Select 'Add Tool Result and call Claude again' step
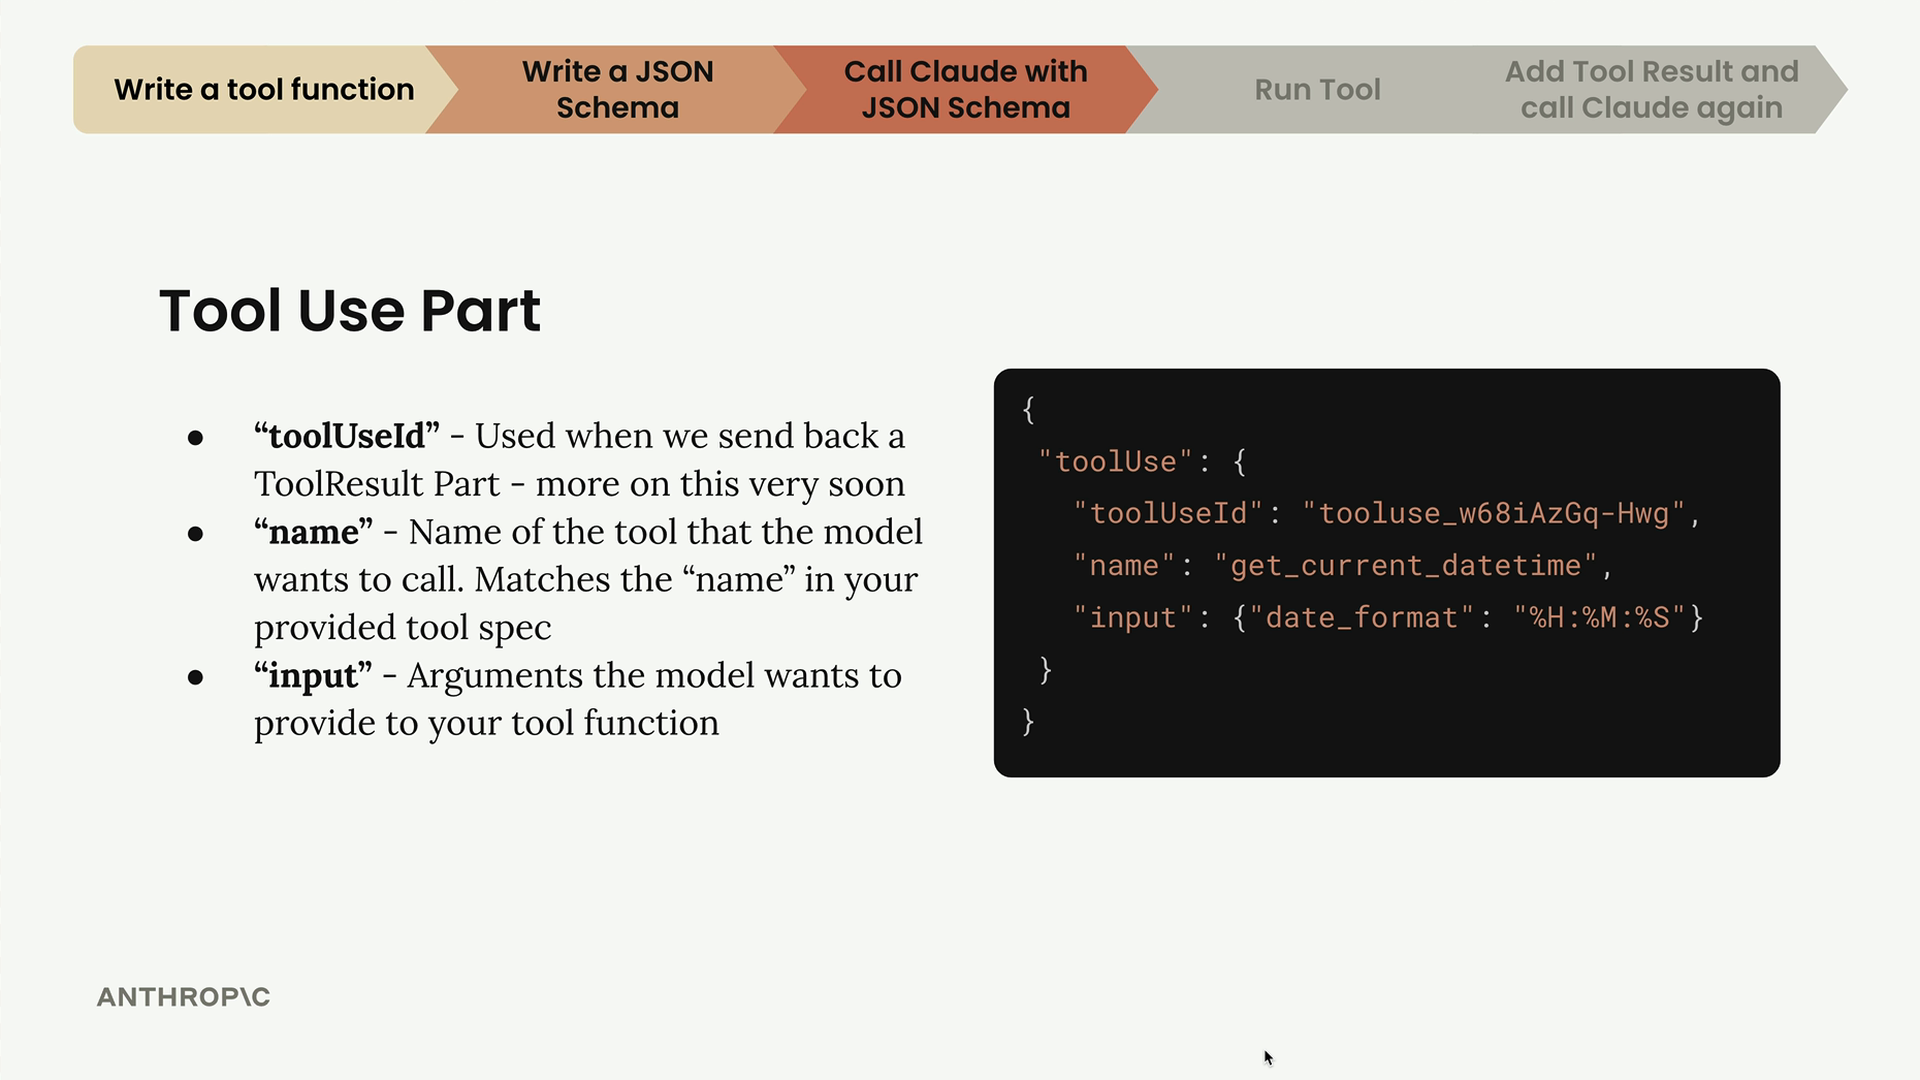 pos(1651,90)
